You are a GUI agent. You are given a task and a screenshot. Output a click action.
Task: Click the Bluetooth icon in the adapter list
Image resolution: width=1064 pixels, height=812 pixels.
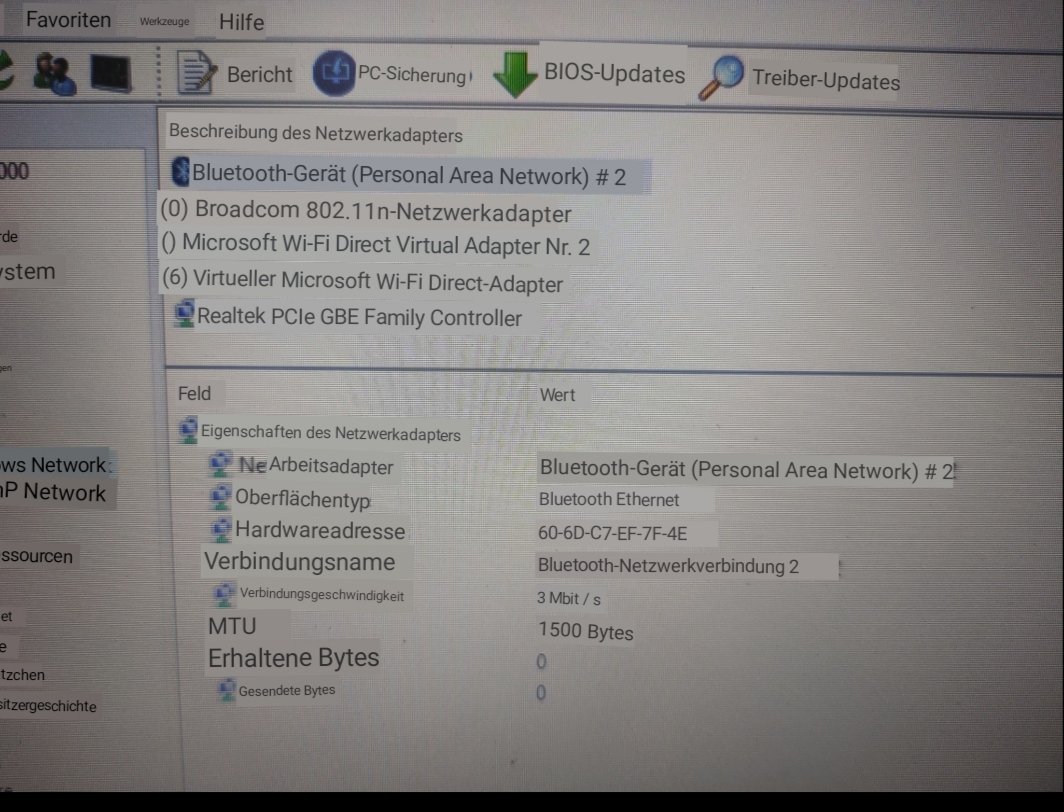click(180, 172)
